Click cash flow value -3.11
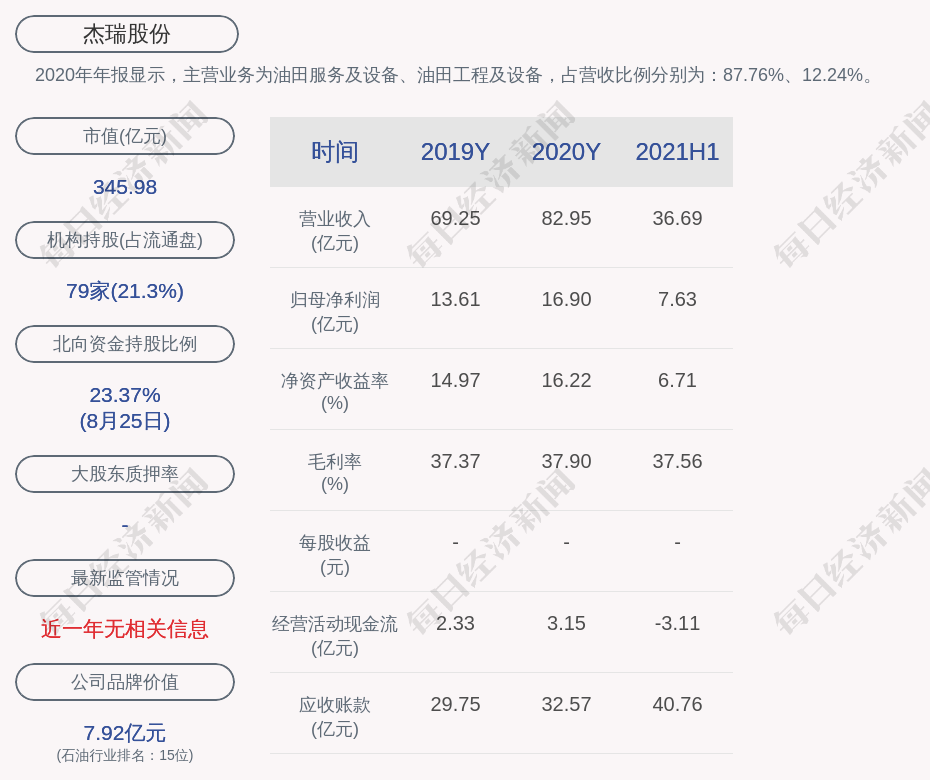Image resolution: width=930 pixels, height=780 pixels. point(677,623)
